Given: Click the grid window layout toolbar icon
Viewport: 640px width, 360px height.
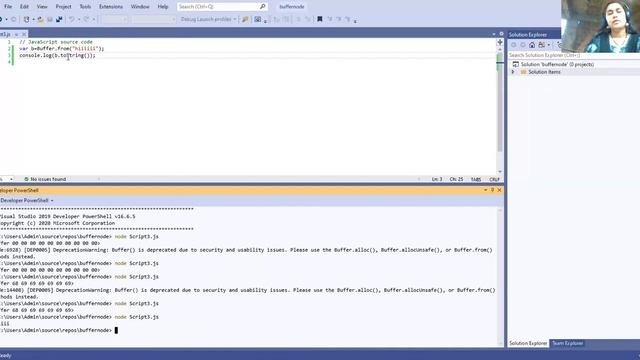Looking at the screenshot, I should pyautogui.click(x=258, y=19).
